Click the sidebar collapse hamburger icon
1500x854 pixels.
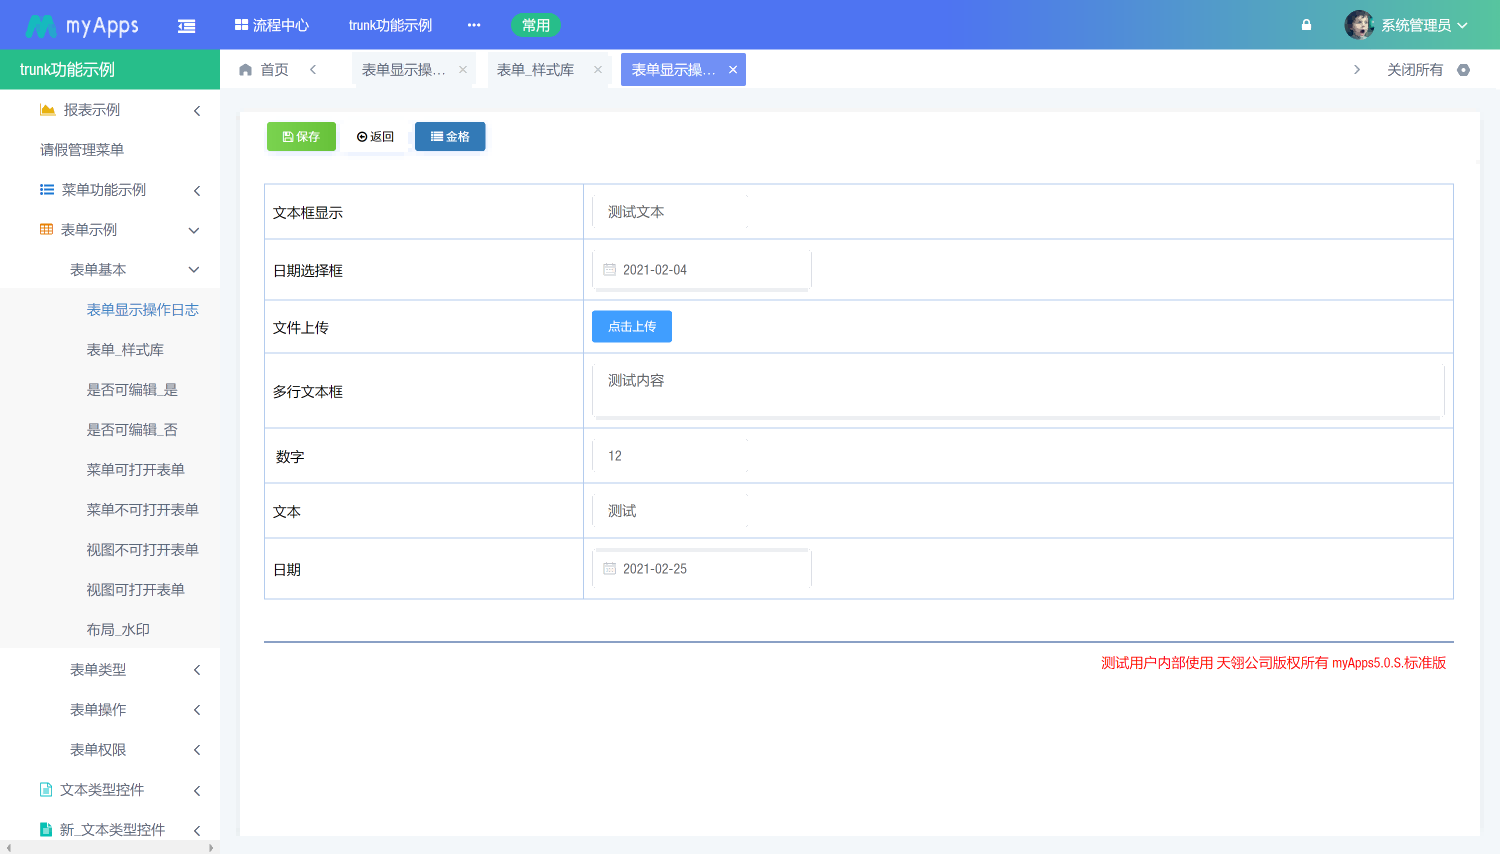tap(186, 26)
